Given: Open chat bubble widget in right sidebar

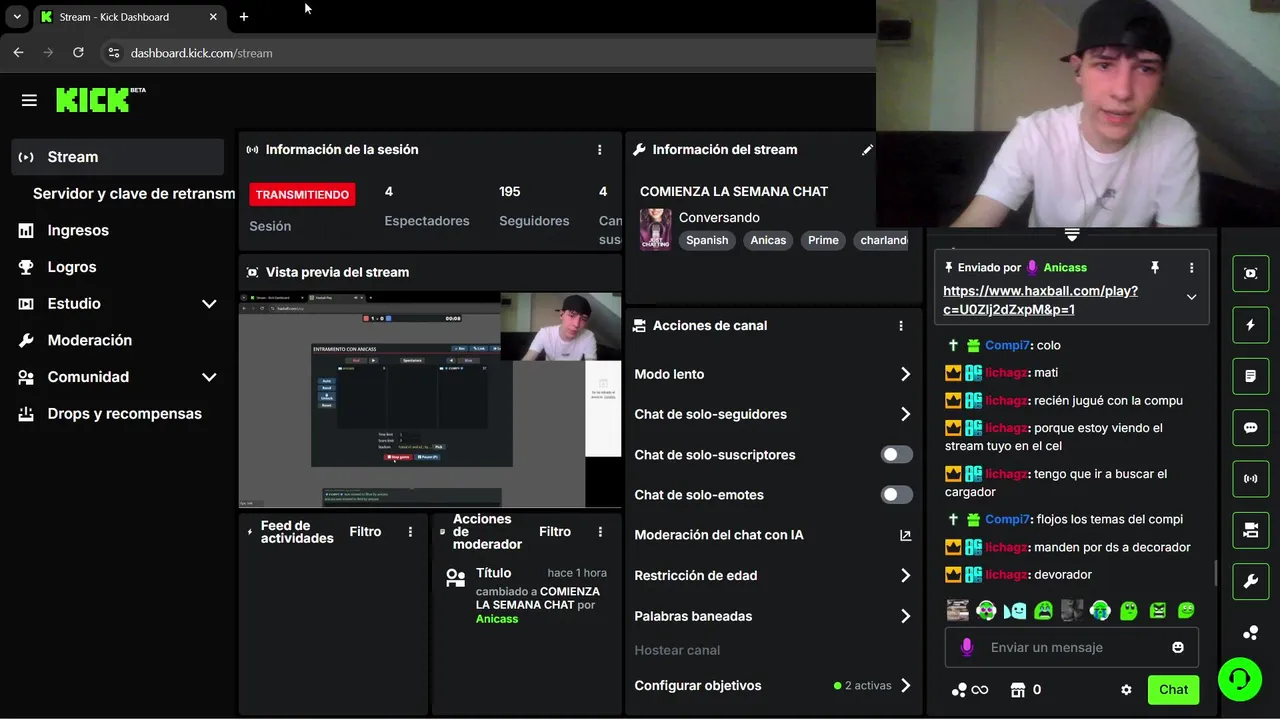Looking at the screenshot, I should tap(1250, 428).
